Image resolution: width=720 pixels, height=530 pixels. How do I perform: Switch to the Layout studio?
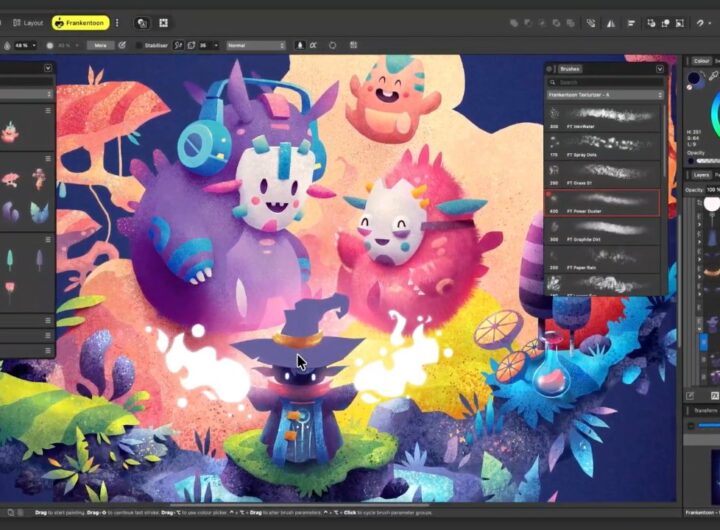coord(28,23)
